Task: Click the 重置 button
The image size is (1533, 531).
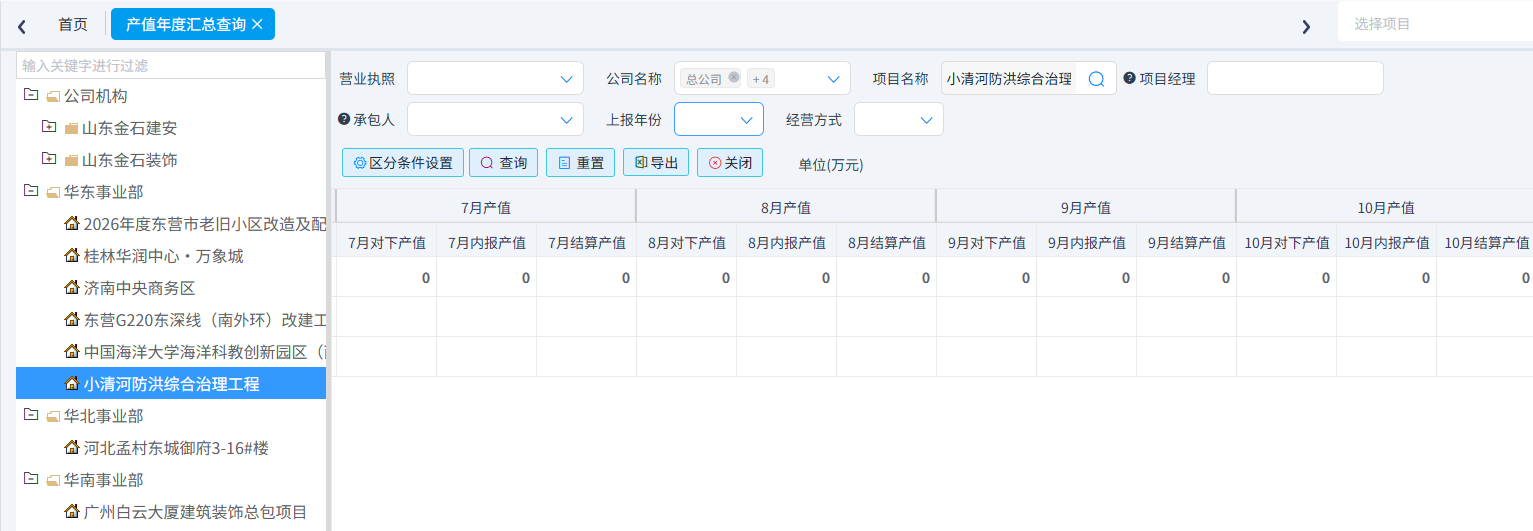Action: point(581,162)
